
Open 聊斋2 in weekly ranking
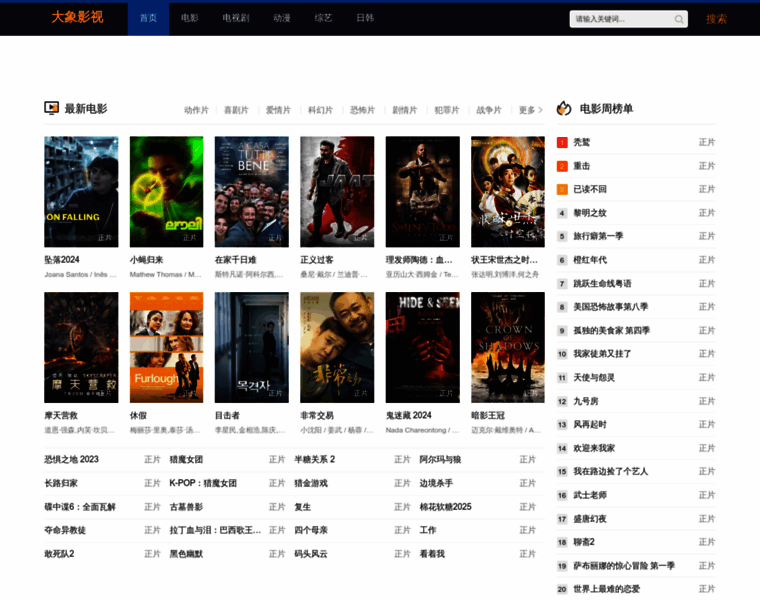pos(584,542)
